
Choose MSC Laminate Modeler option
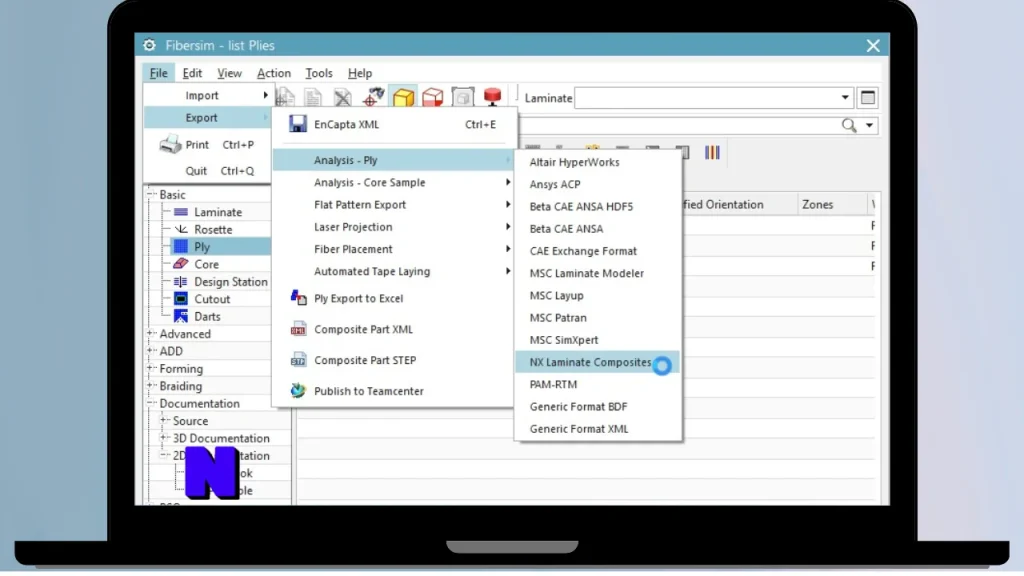(598, 273)
